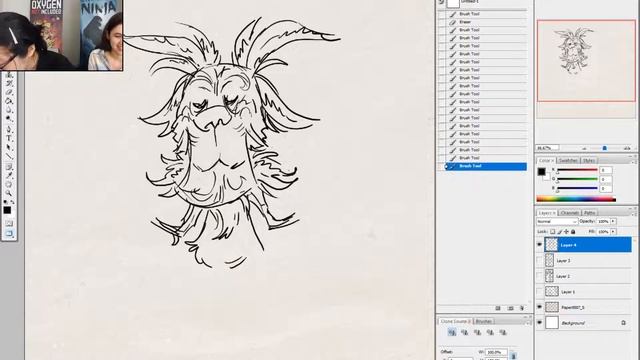Click the R value input field
Viewport: 640px width, 360px height.
[606, 170]
